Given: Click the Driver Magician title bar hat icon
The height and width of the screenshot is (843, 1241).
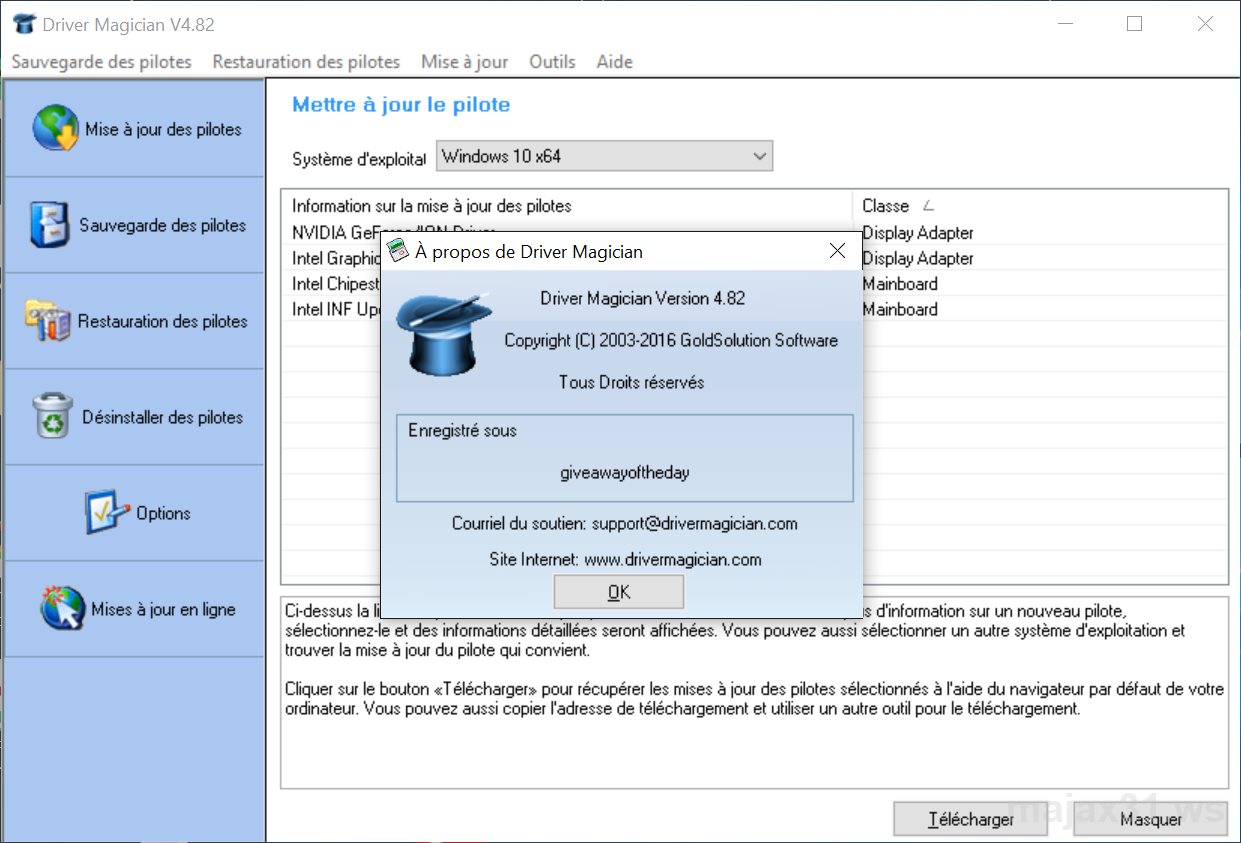Looking at the screenshot, I should (24, 24).
